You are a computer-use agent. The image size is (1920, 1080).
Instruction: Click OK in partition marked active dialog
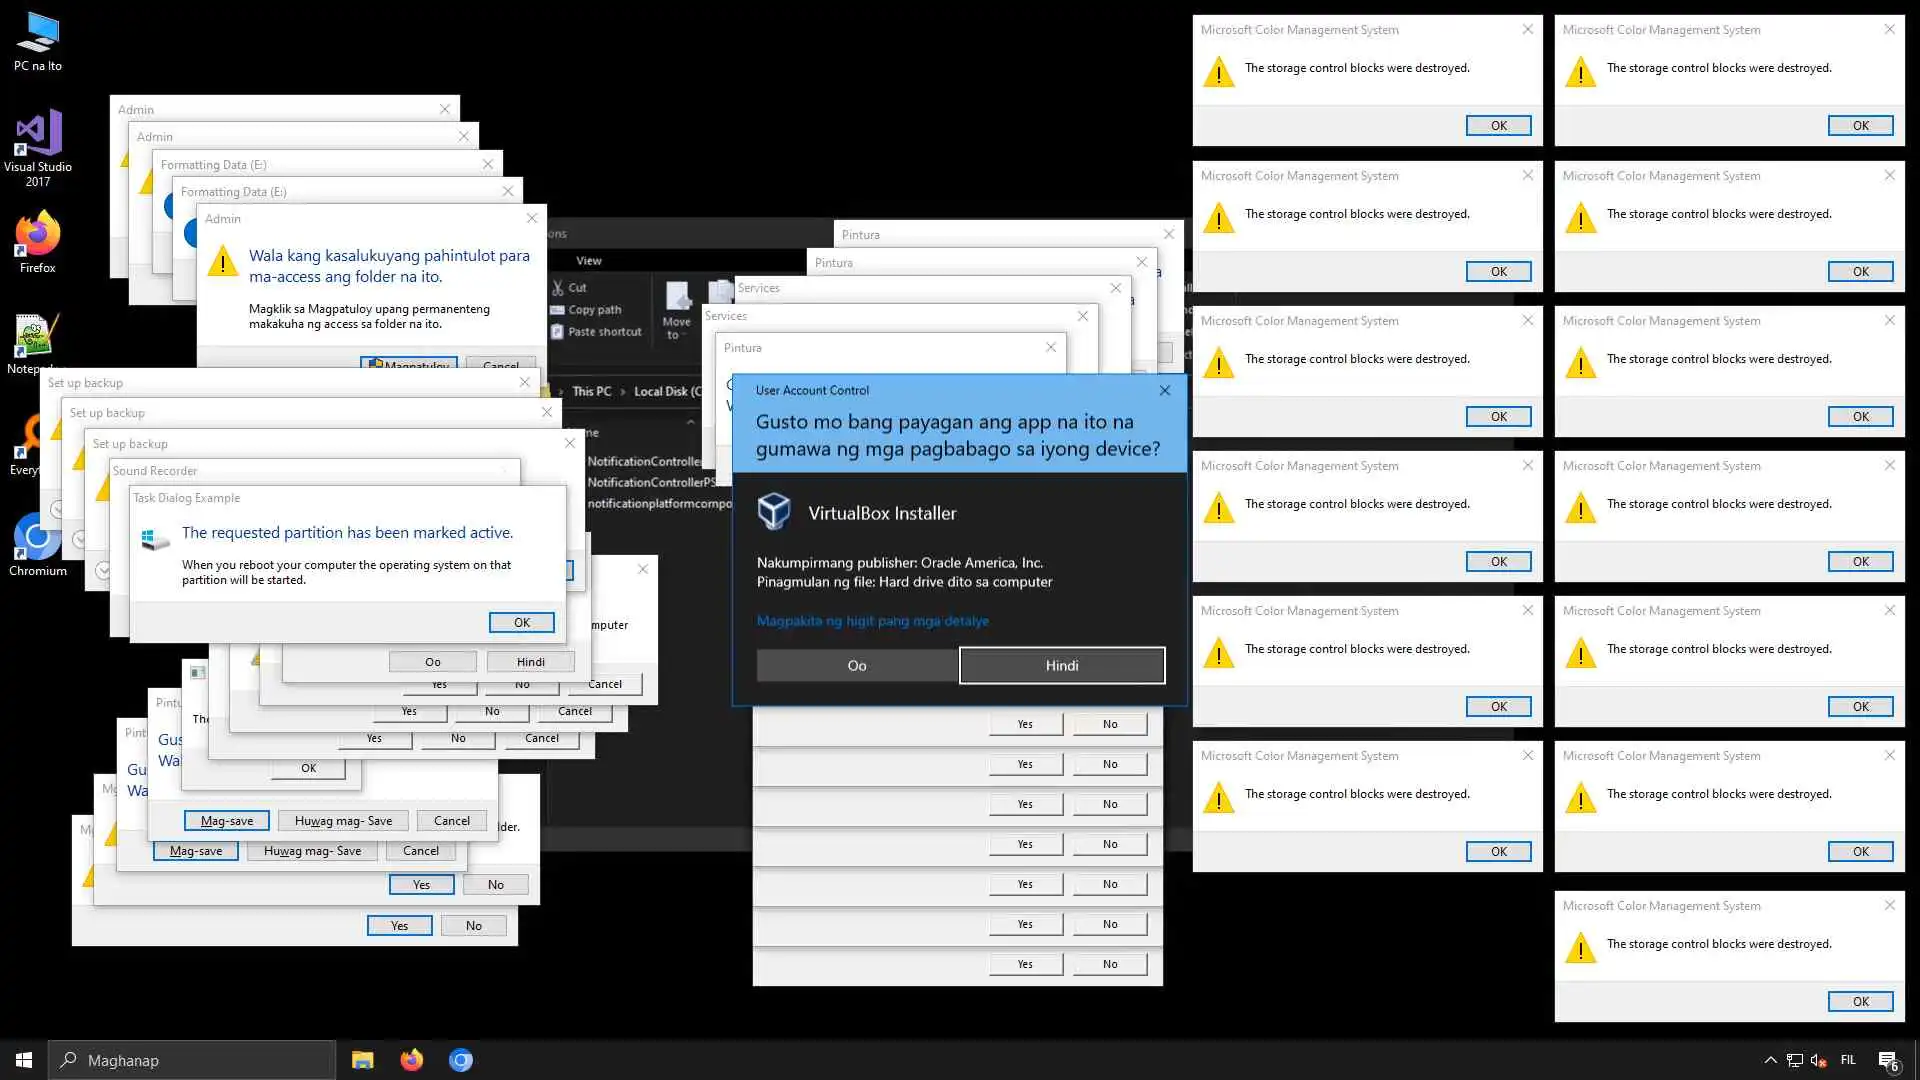pos(521,622)
